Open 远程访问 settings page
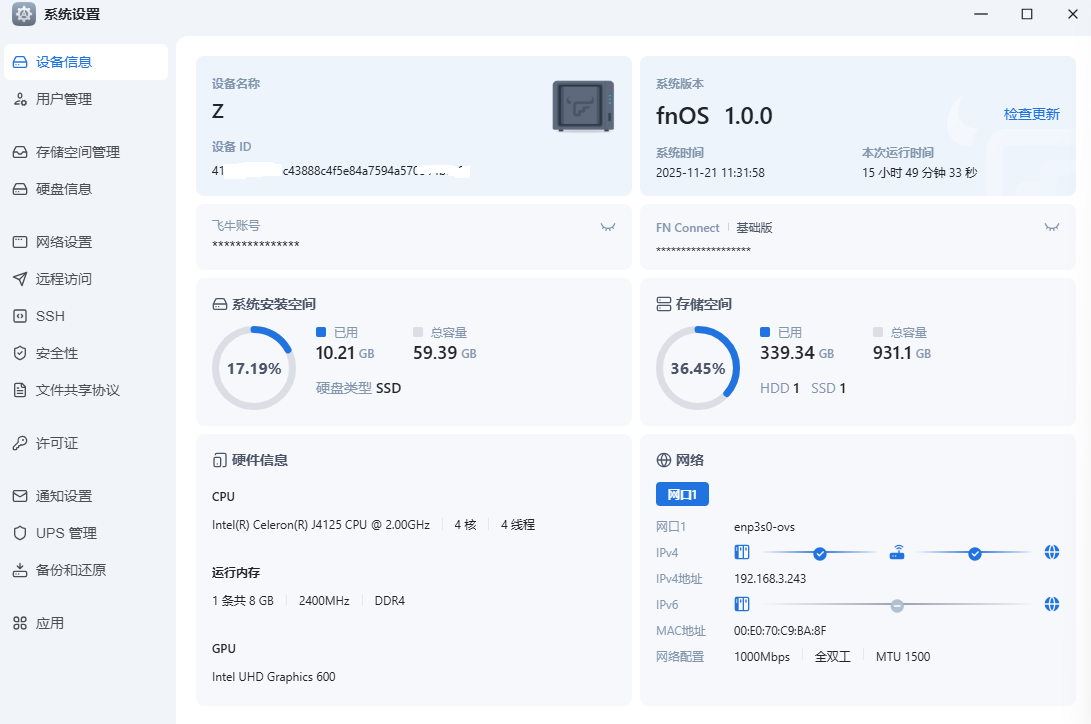 tap(63, 279)
